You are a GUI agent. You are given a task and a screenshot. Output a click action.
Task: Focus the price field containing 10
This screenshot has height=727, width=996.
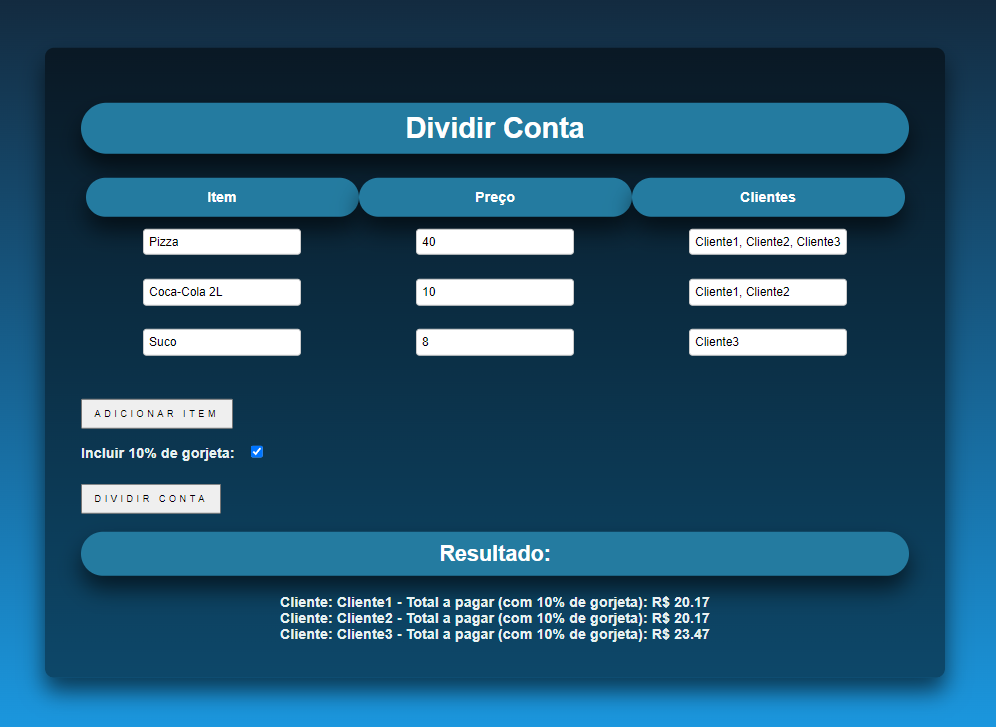[494, 292]
